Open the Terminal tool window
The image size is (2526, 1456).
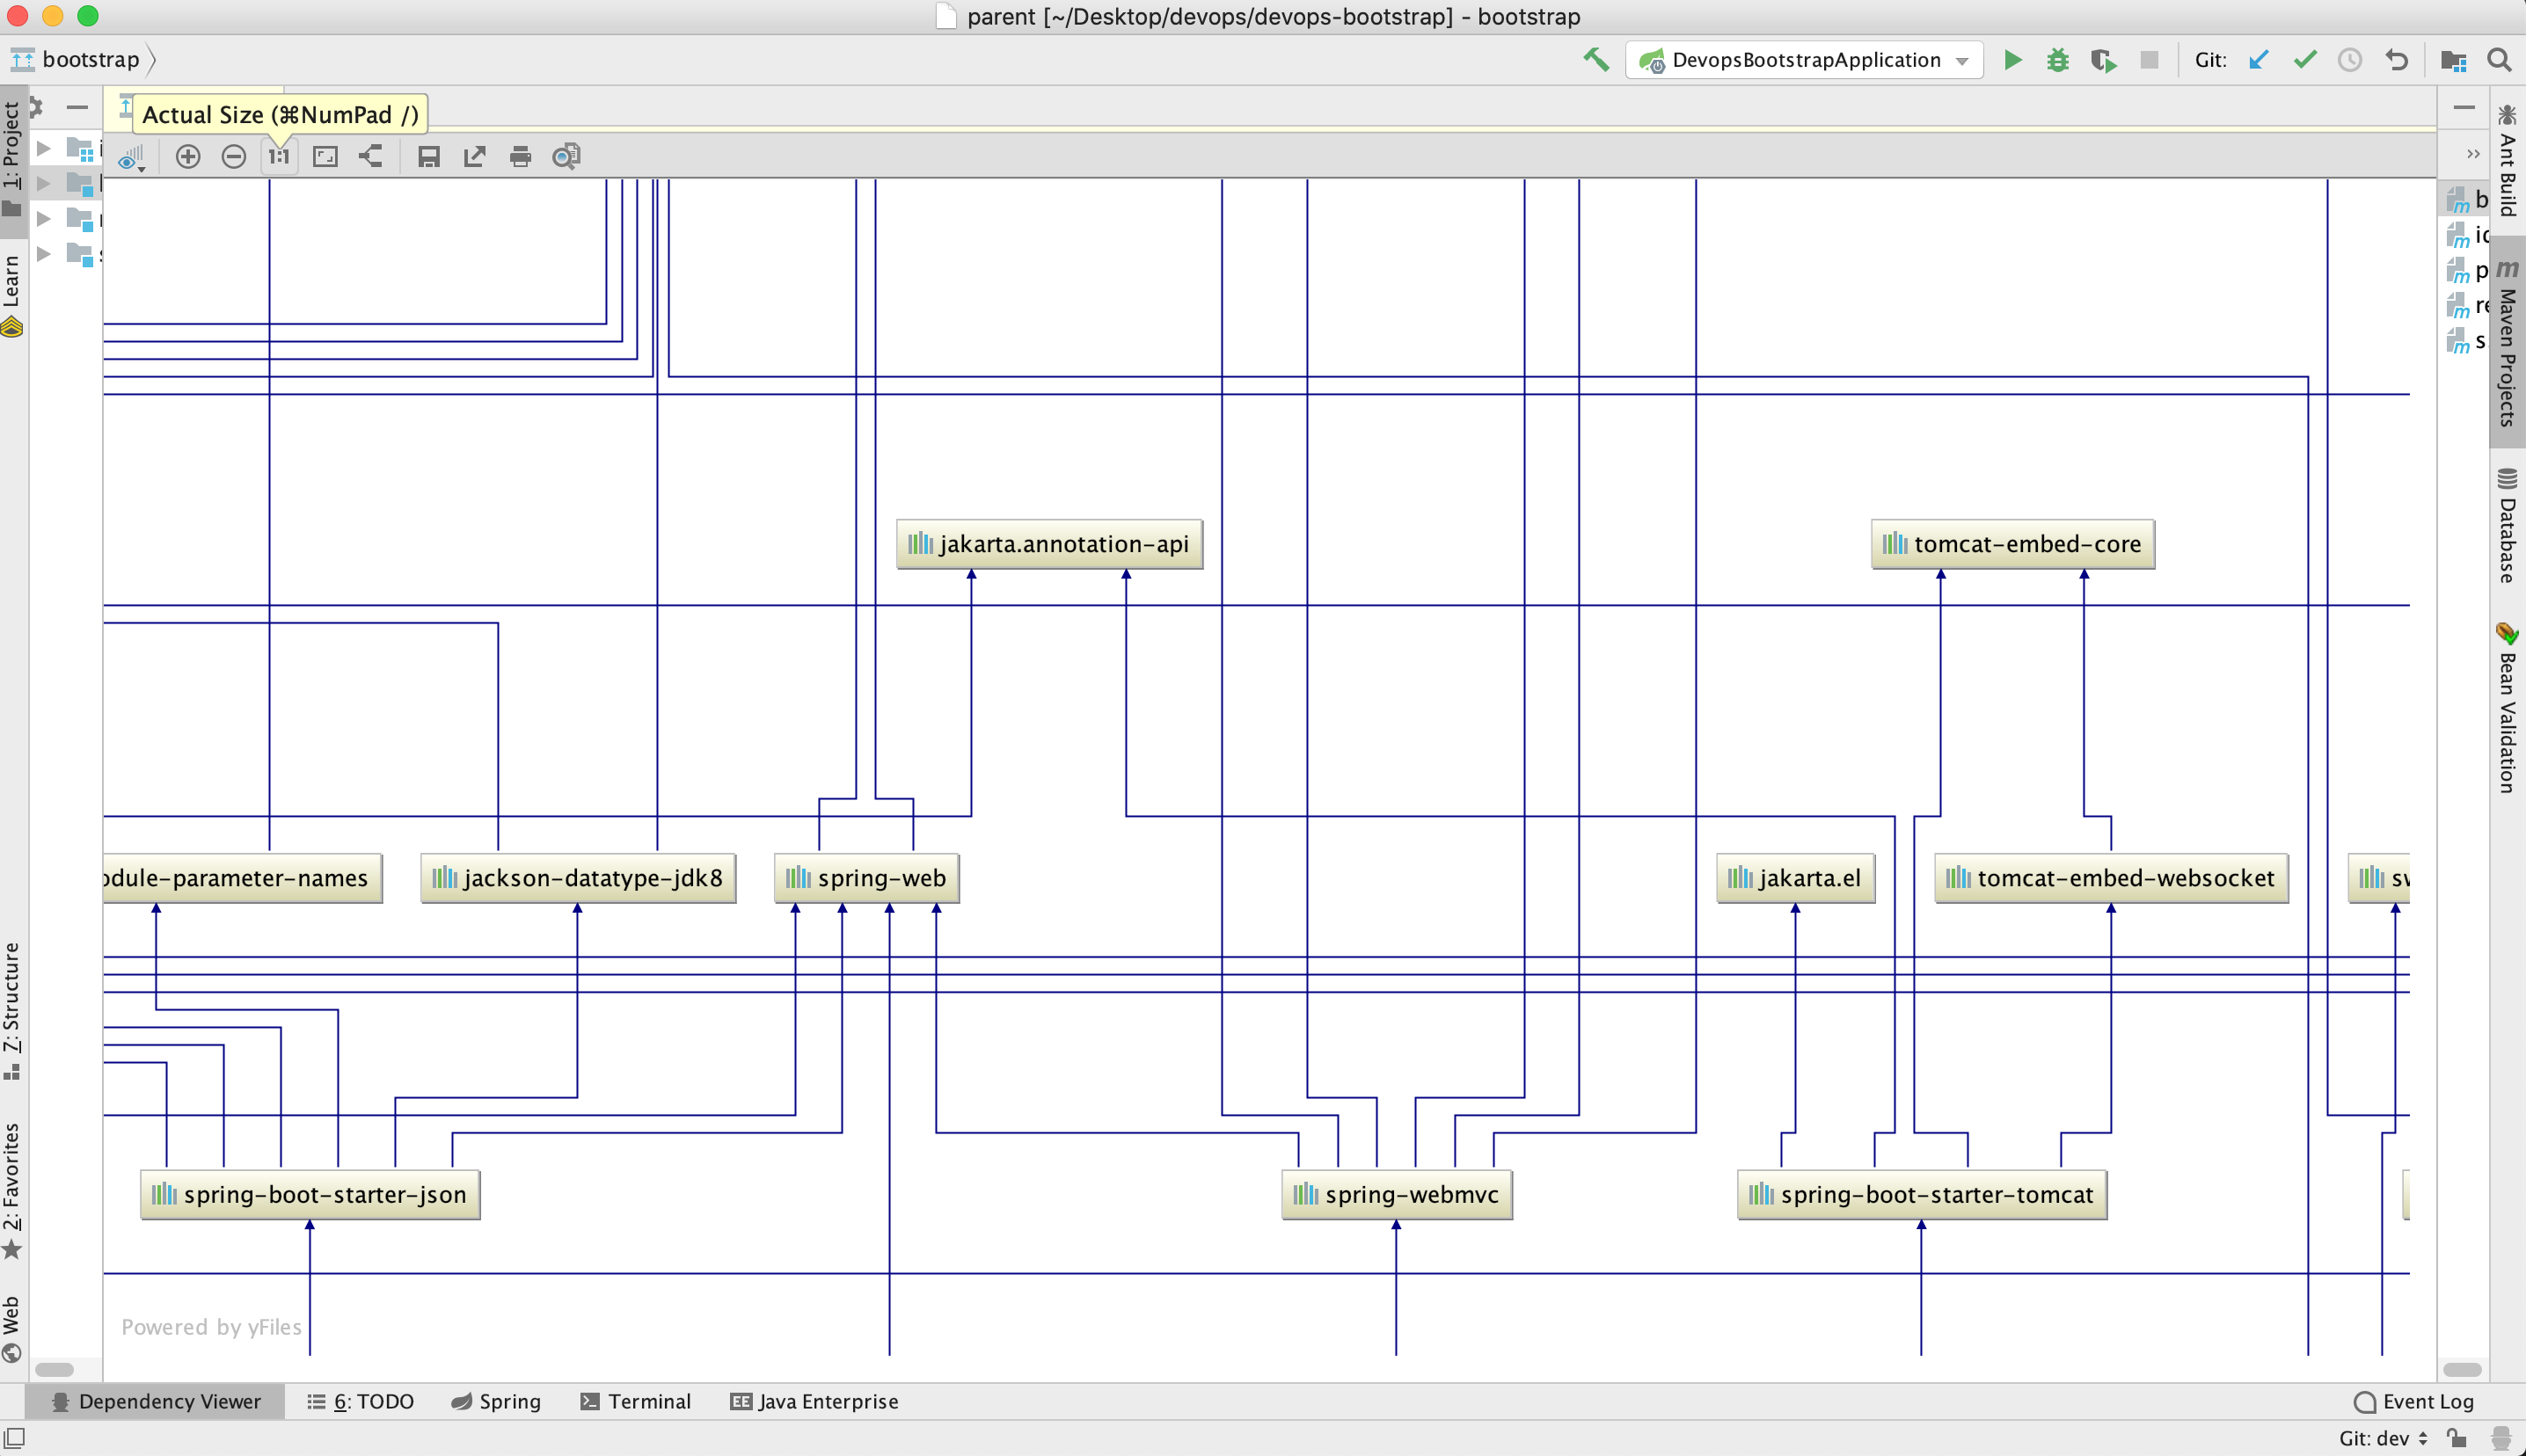[x=636, y=1401]
